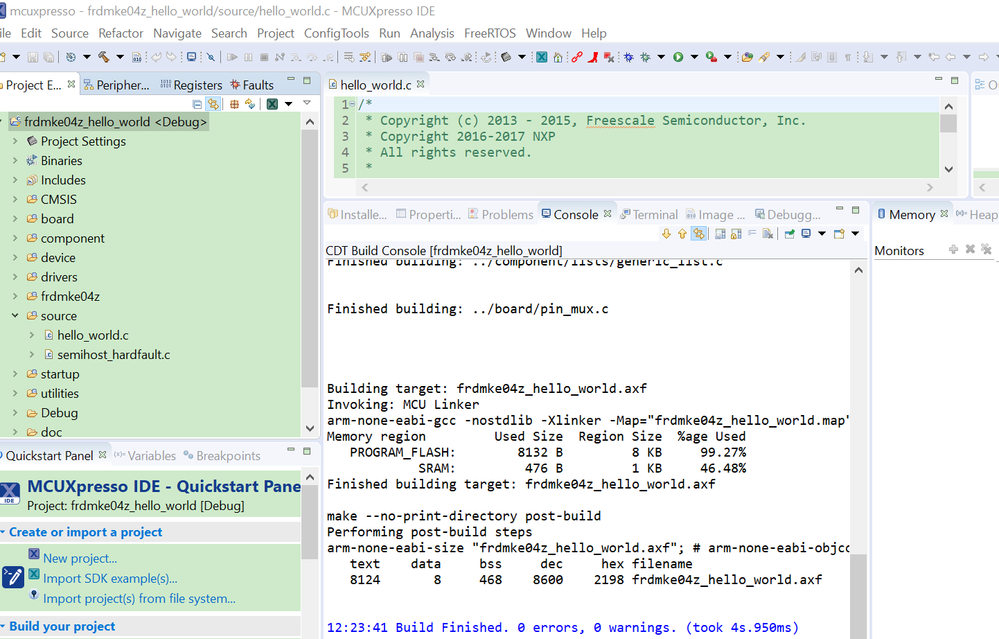Close the hello_world.c editor tab
Screen dimensions: 999x639
[420, 83]
